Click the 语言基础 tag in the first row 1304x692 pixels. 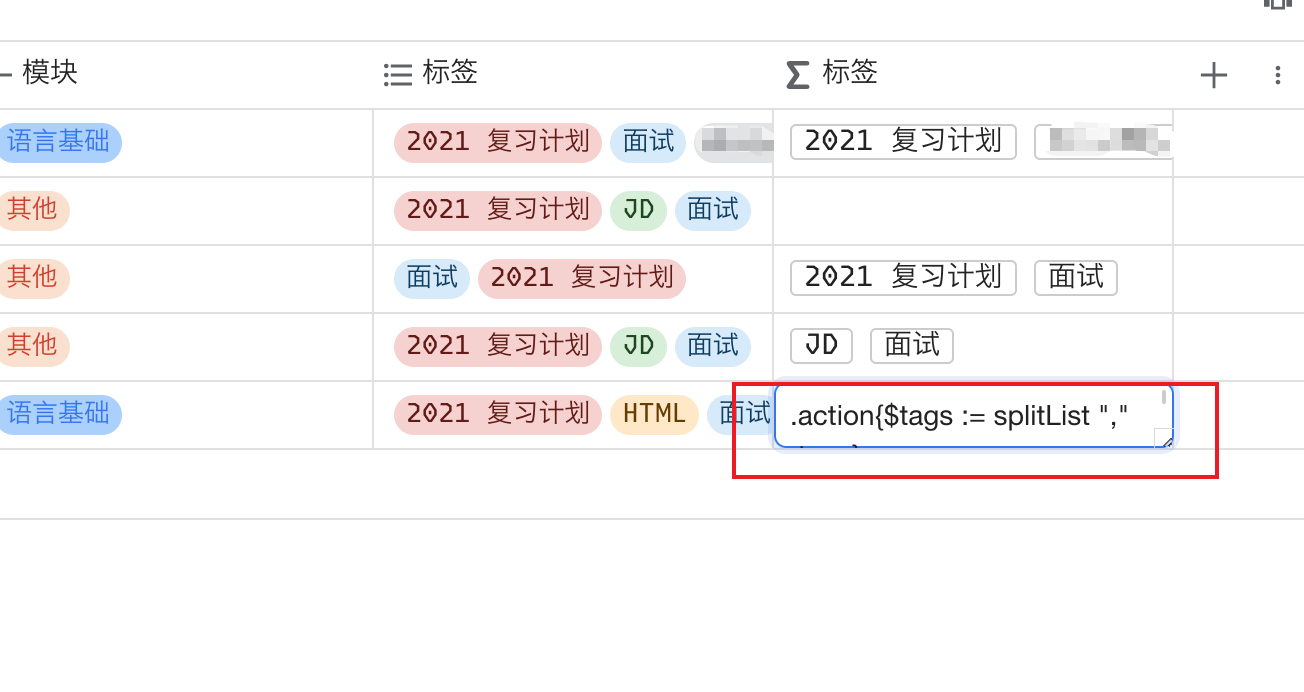point(58,142)
